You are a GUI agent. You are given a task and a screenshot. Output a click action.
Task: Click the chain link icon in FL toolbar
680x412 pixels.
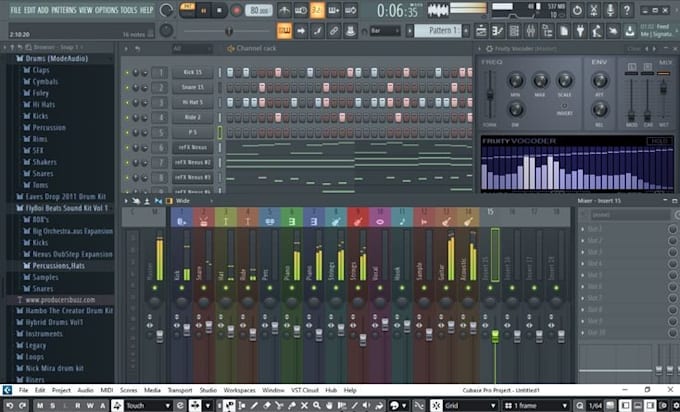coord(333,31)
